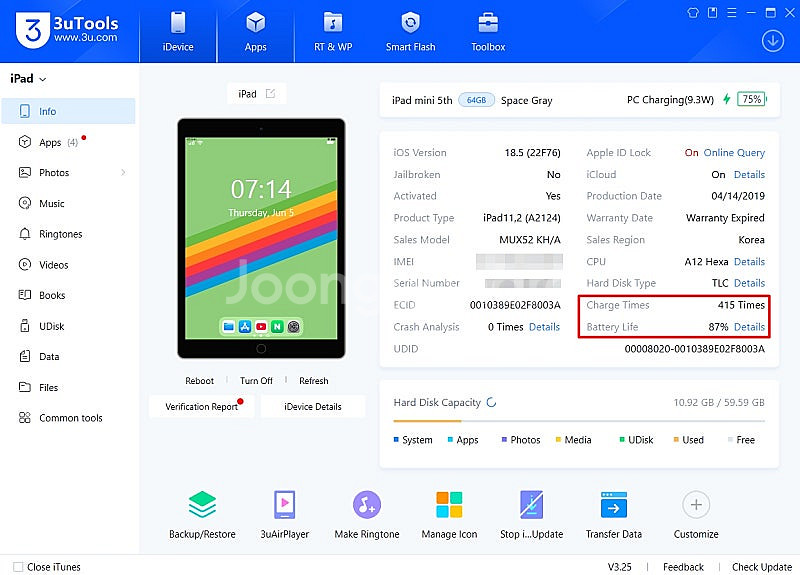This screenshot has width=800, height=575.
Task: Open Files in the sidebar
Action: point(68,387)
